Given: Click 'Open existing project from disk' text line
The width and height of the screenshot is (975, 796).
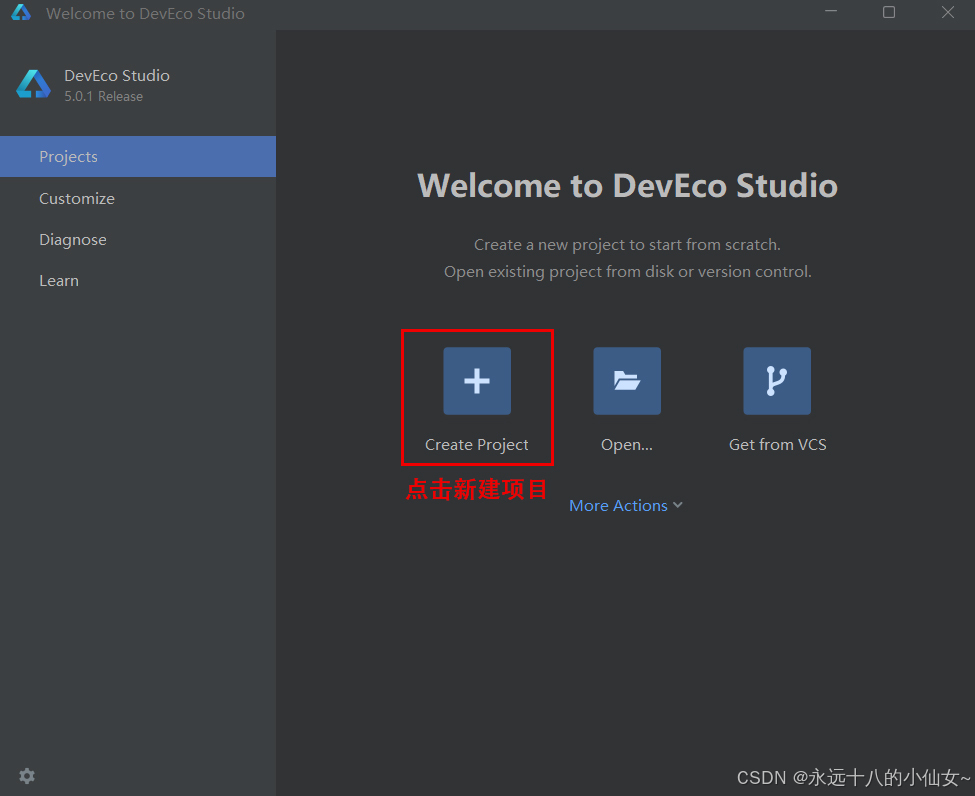Looking at the screenshot, I should (627, 272).
